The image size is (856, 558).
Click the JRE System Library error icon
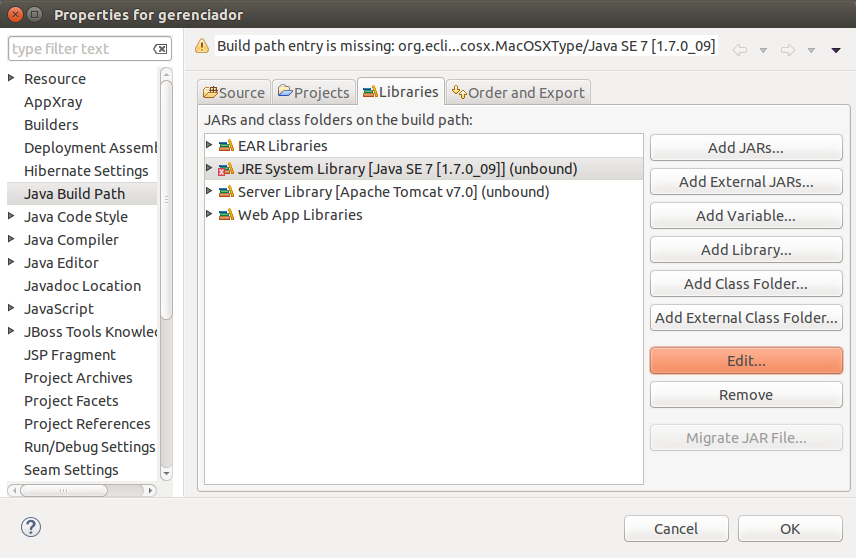coord(226,169)
